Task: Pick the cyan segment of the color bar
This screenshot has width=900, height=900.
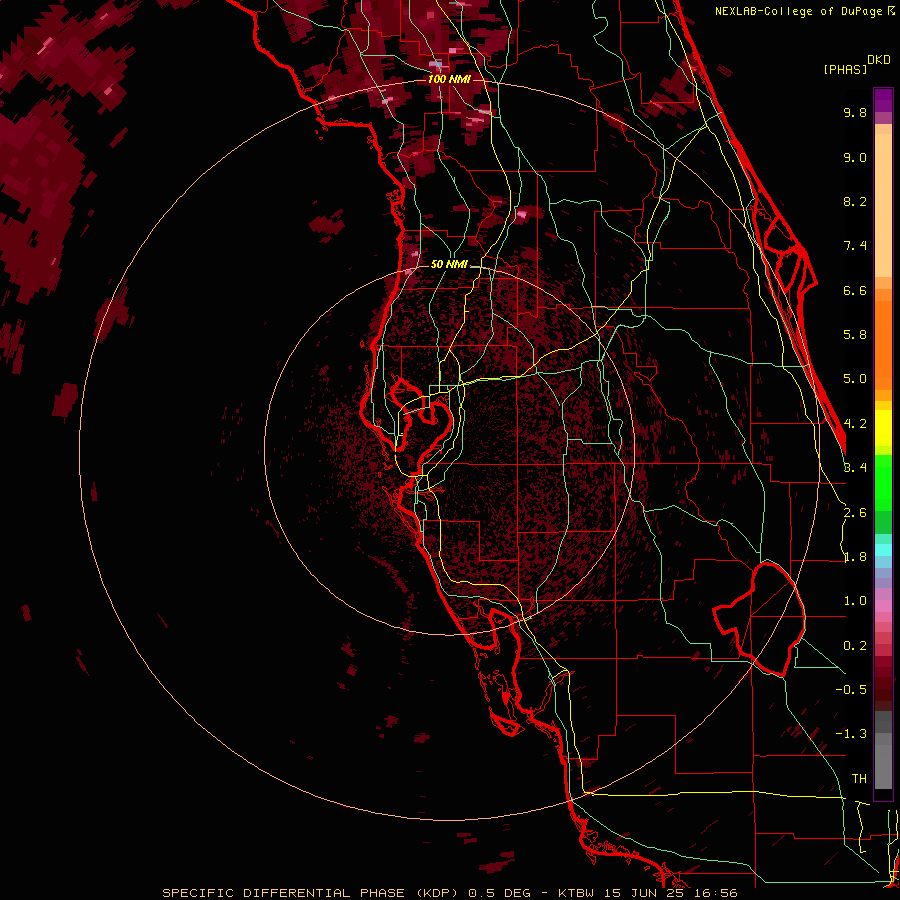Action: [x=883, y=550]
